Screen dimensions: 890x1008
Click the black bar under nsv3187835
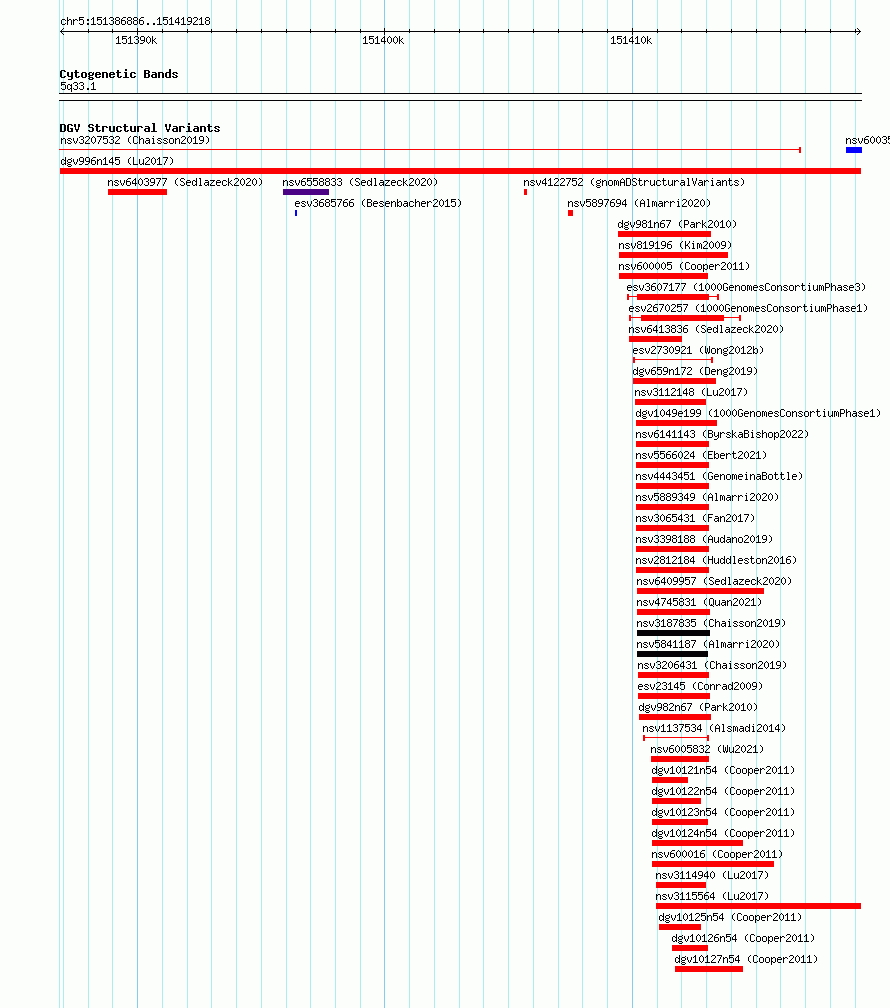(673, 633)
